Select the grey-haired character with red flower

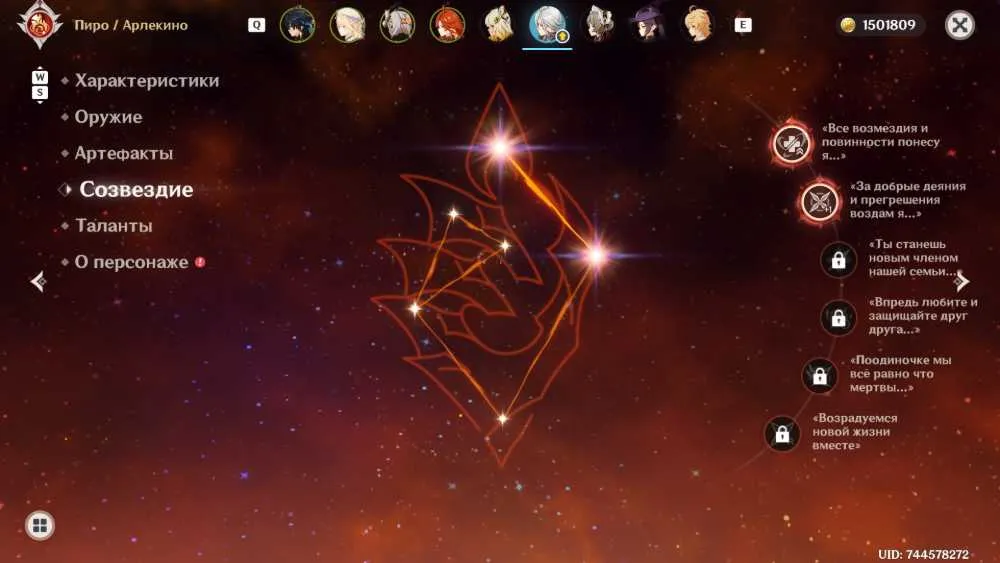tap(397, 25)
